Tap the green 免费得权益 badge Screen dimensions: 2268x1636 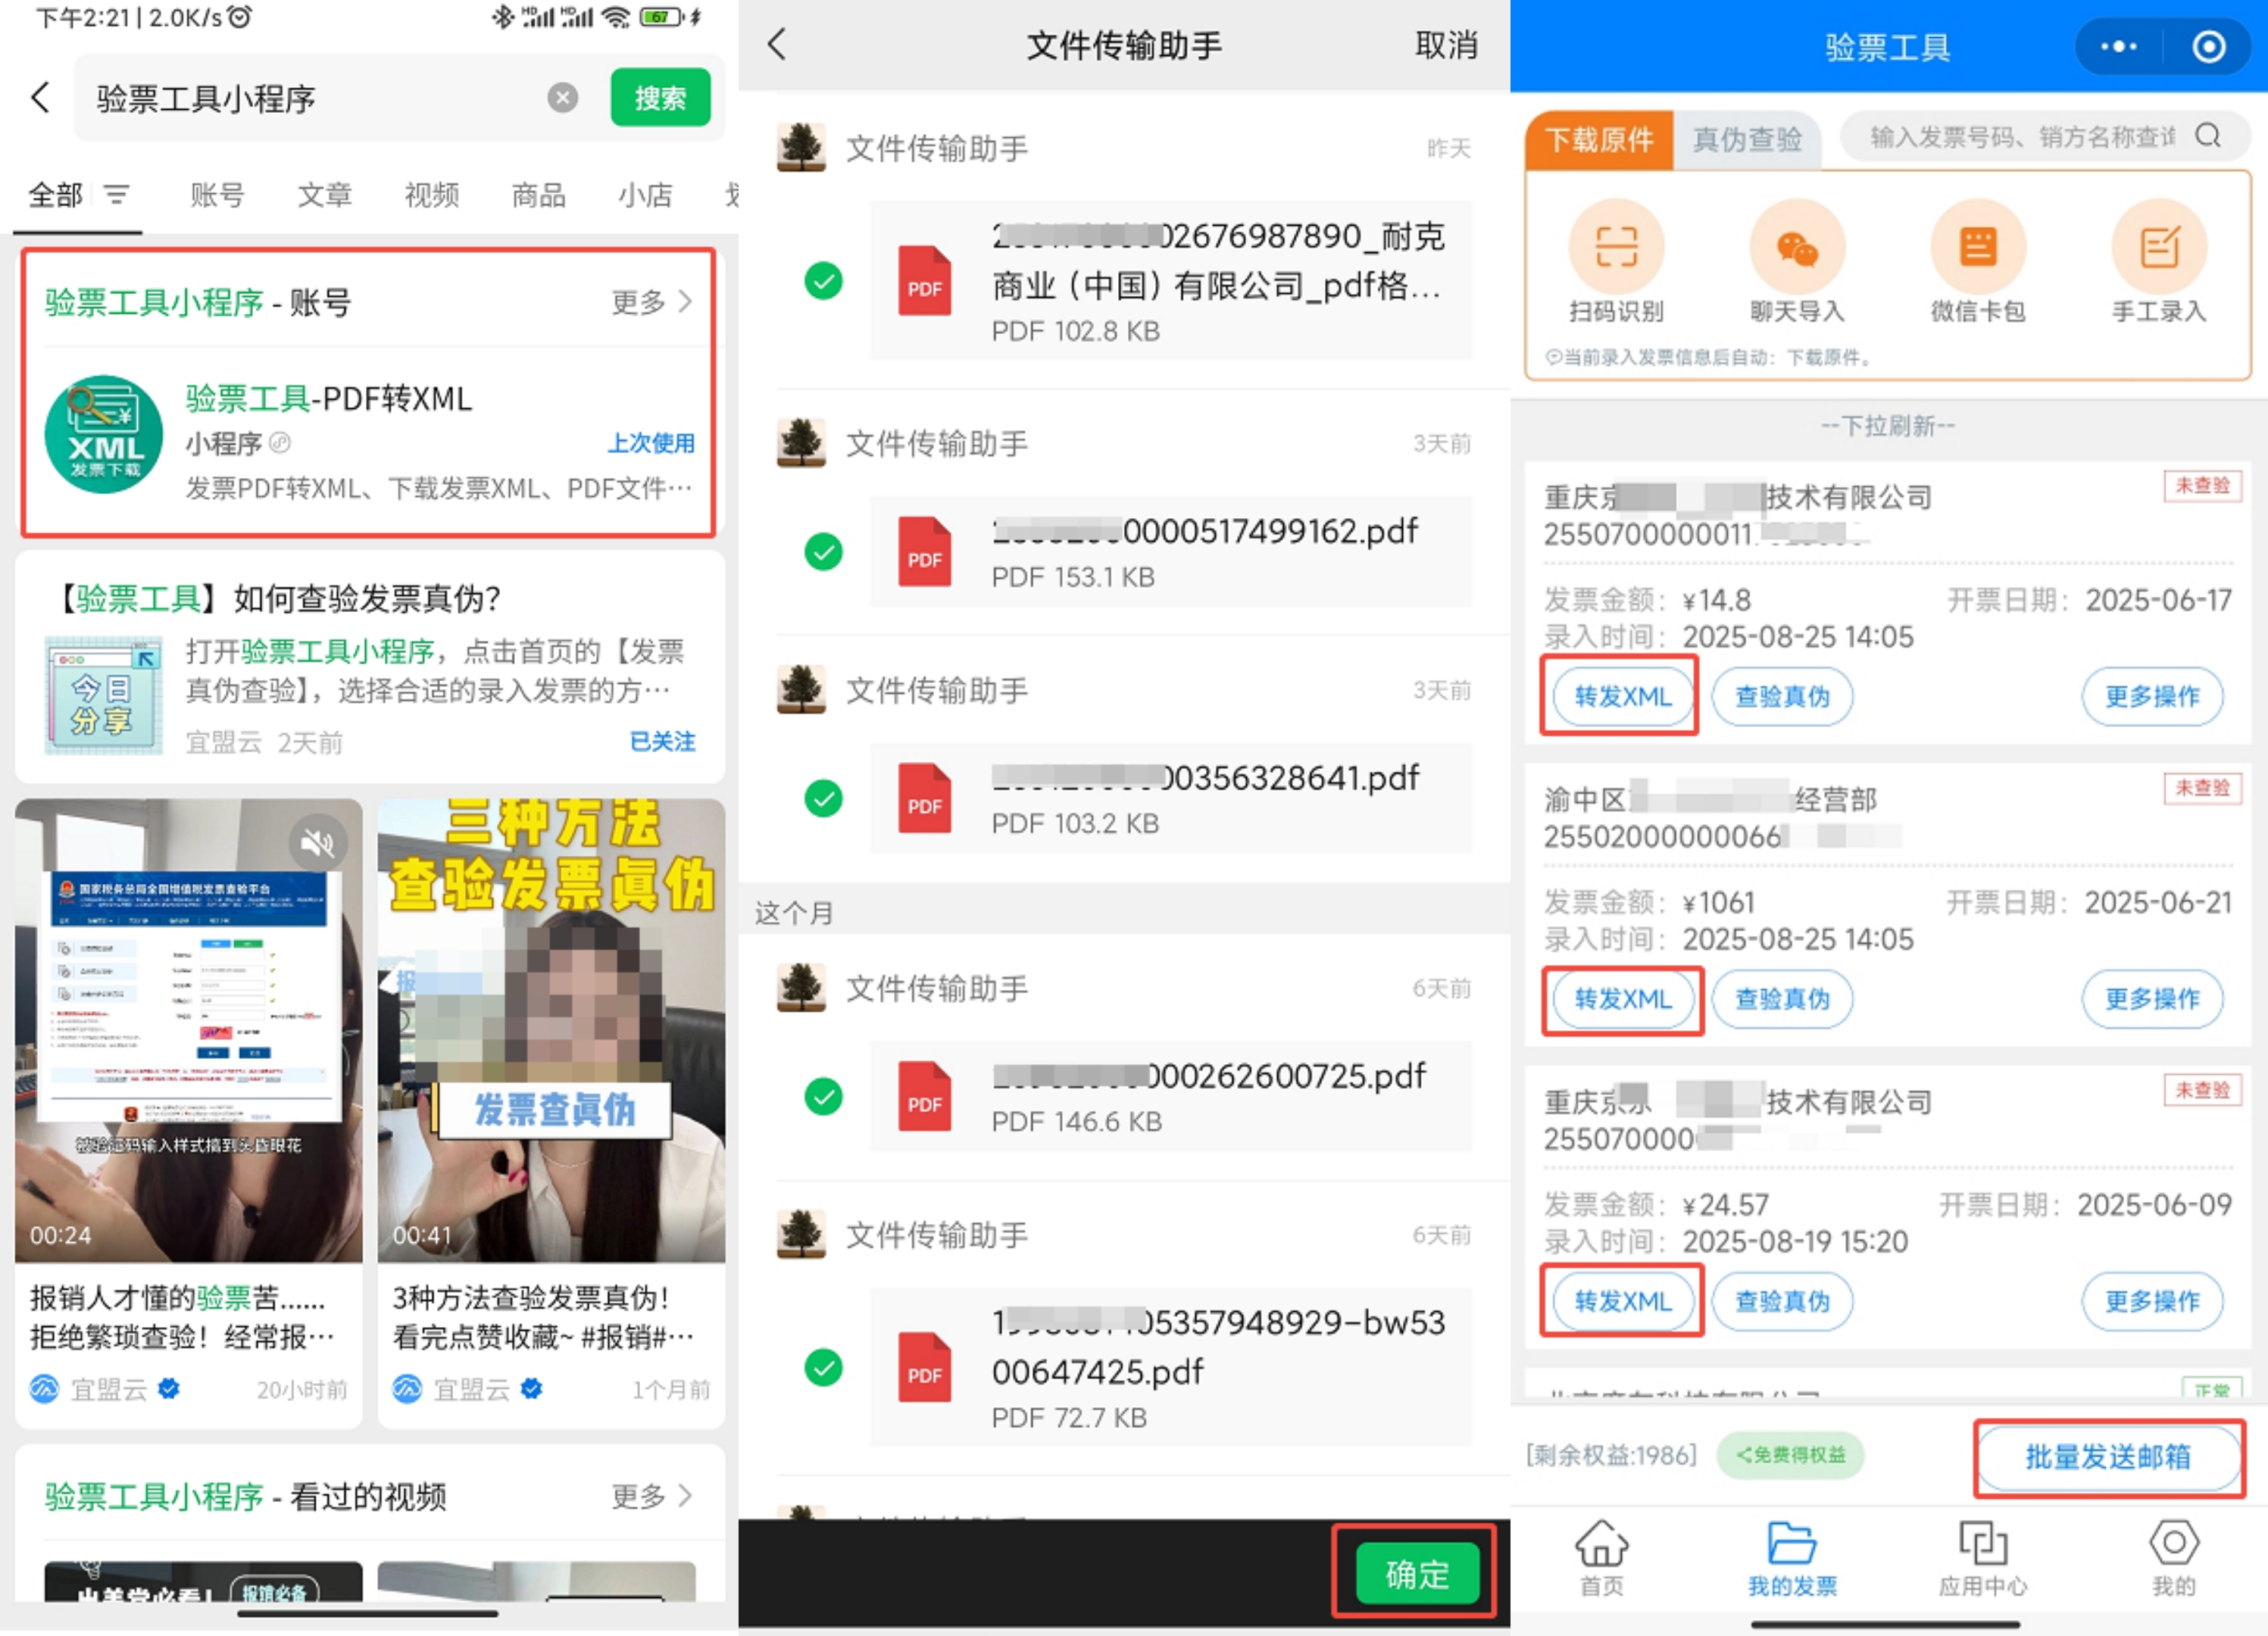(1791, 1455)
